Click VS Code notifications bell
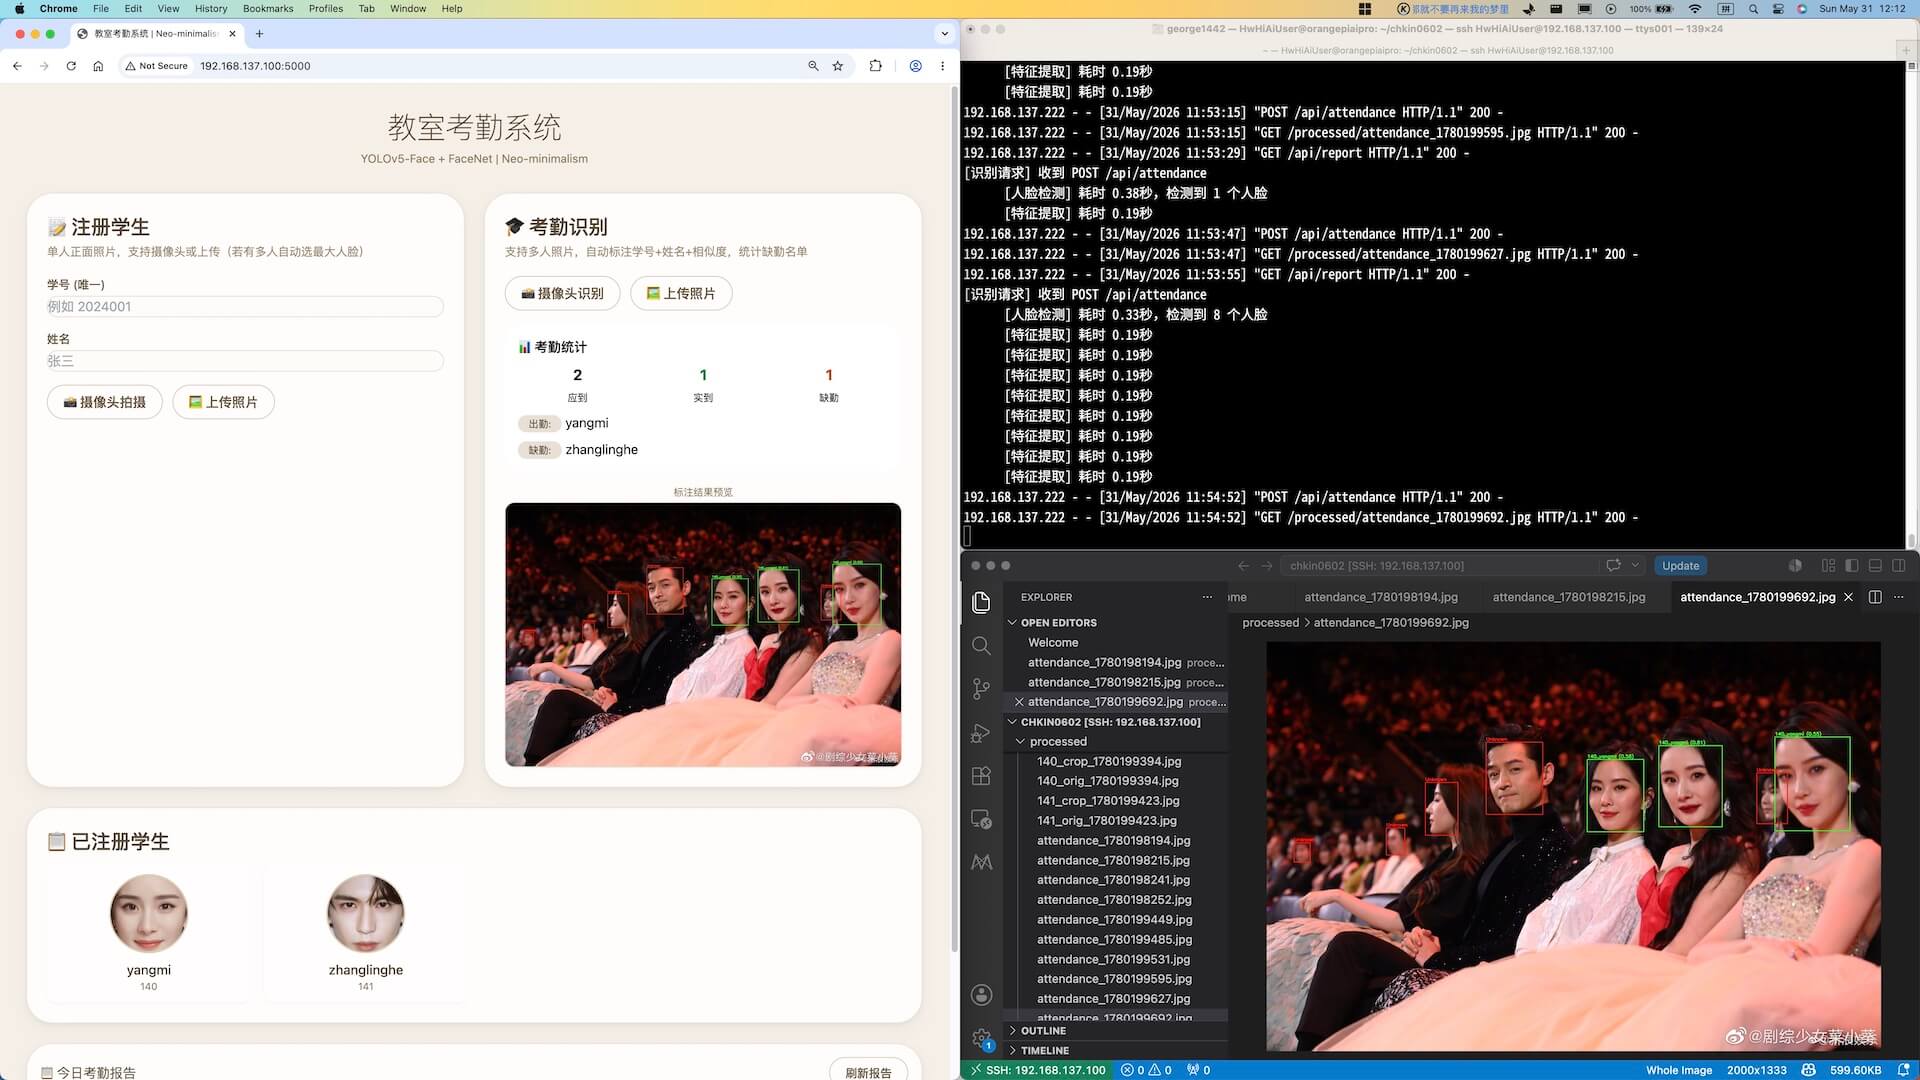This screenshot has height=1080, width=1920. click(1904, 1070)
